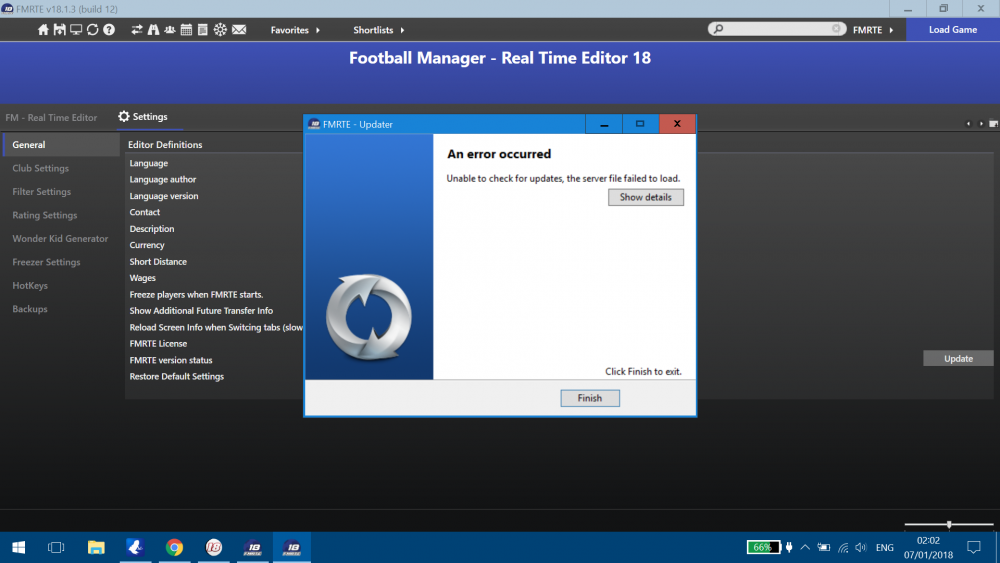The height and width of the screenshot is (563, 1000).
Task: Expand the Favorites dropdown menu
Action: [x=295, y=30]
